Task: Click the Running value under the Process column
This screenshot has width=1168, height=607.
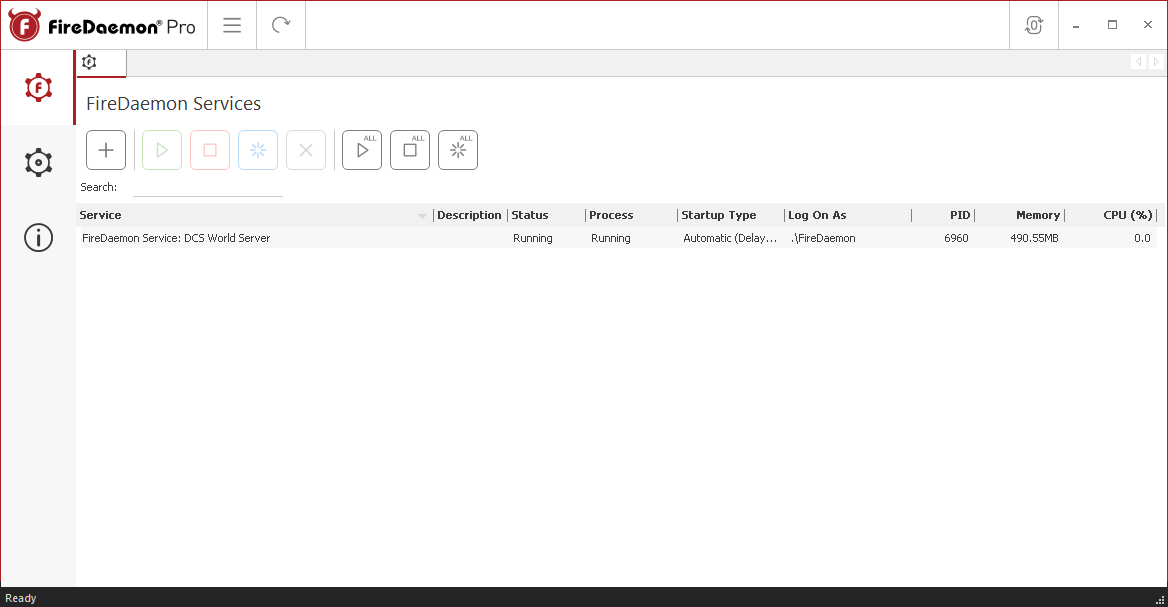Action: click(x=611, y=238)
